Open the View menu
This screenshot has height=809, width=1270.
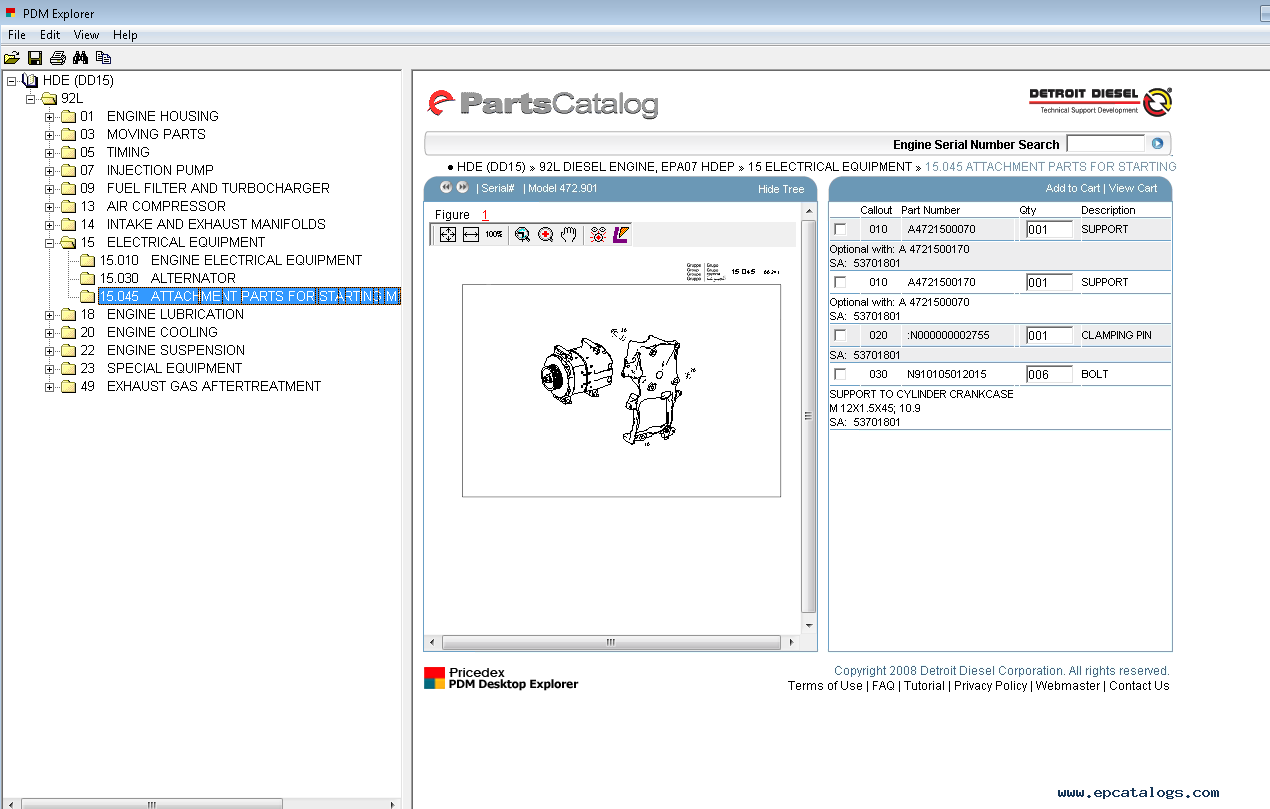[x=86, y=35]
